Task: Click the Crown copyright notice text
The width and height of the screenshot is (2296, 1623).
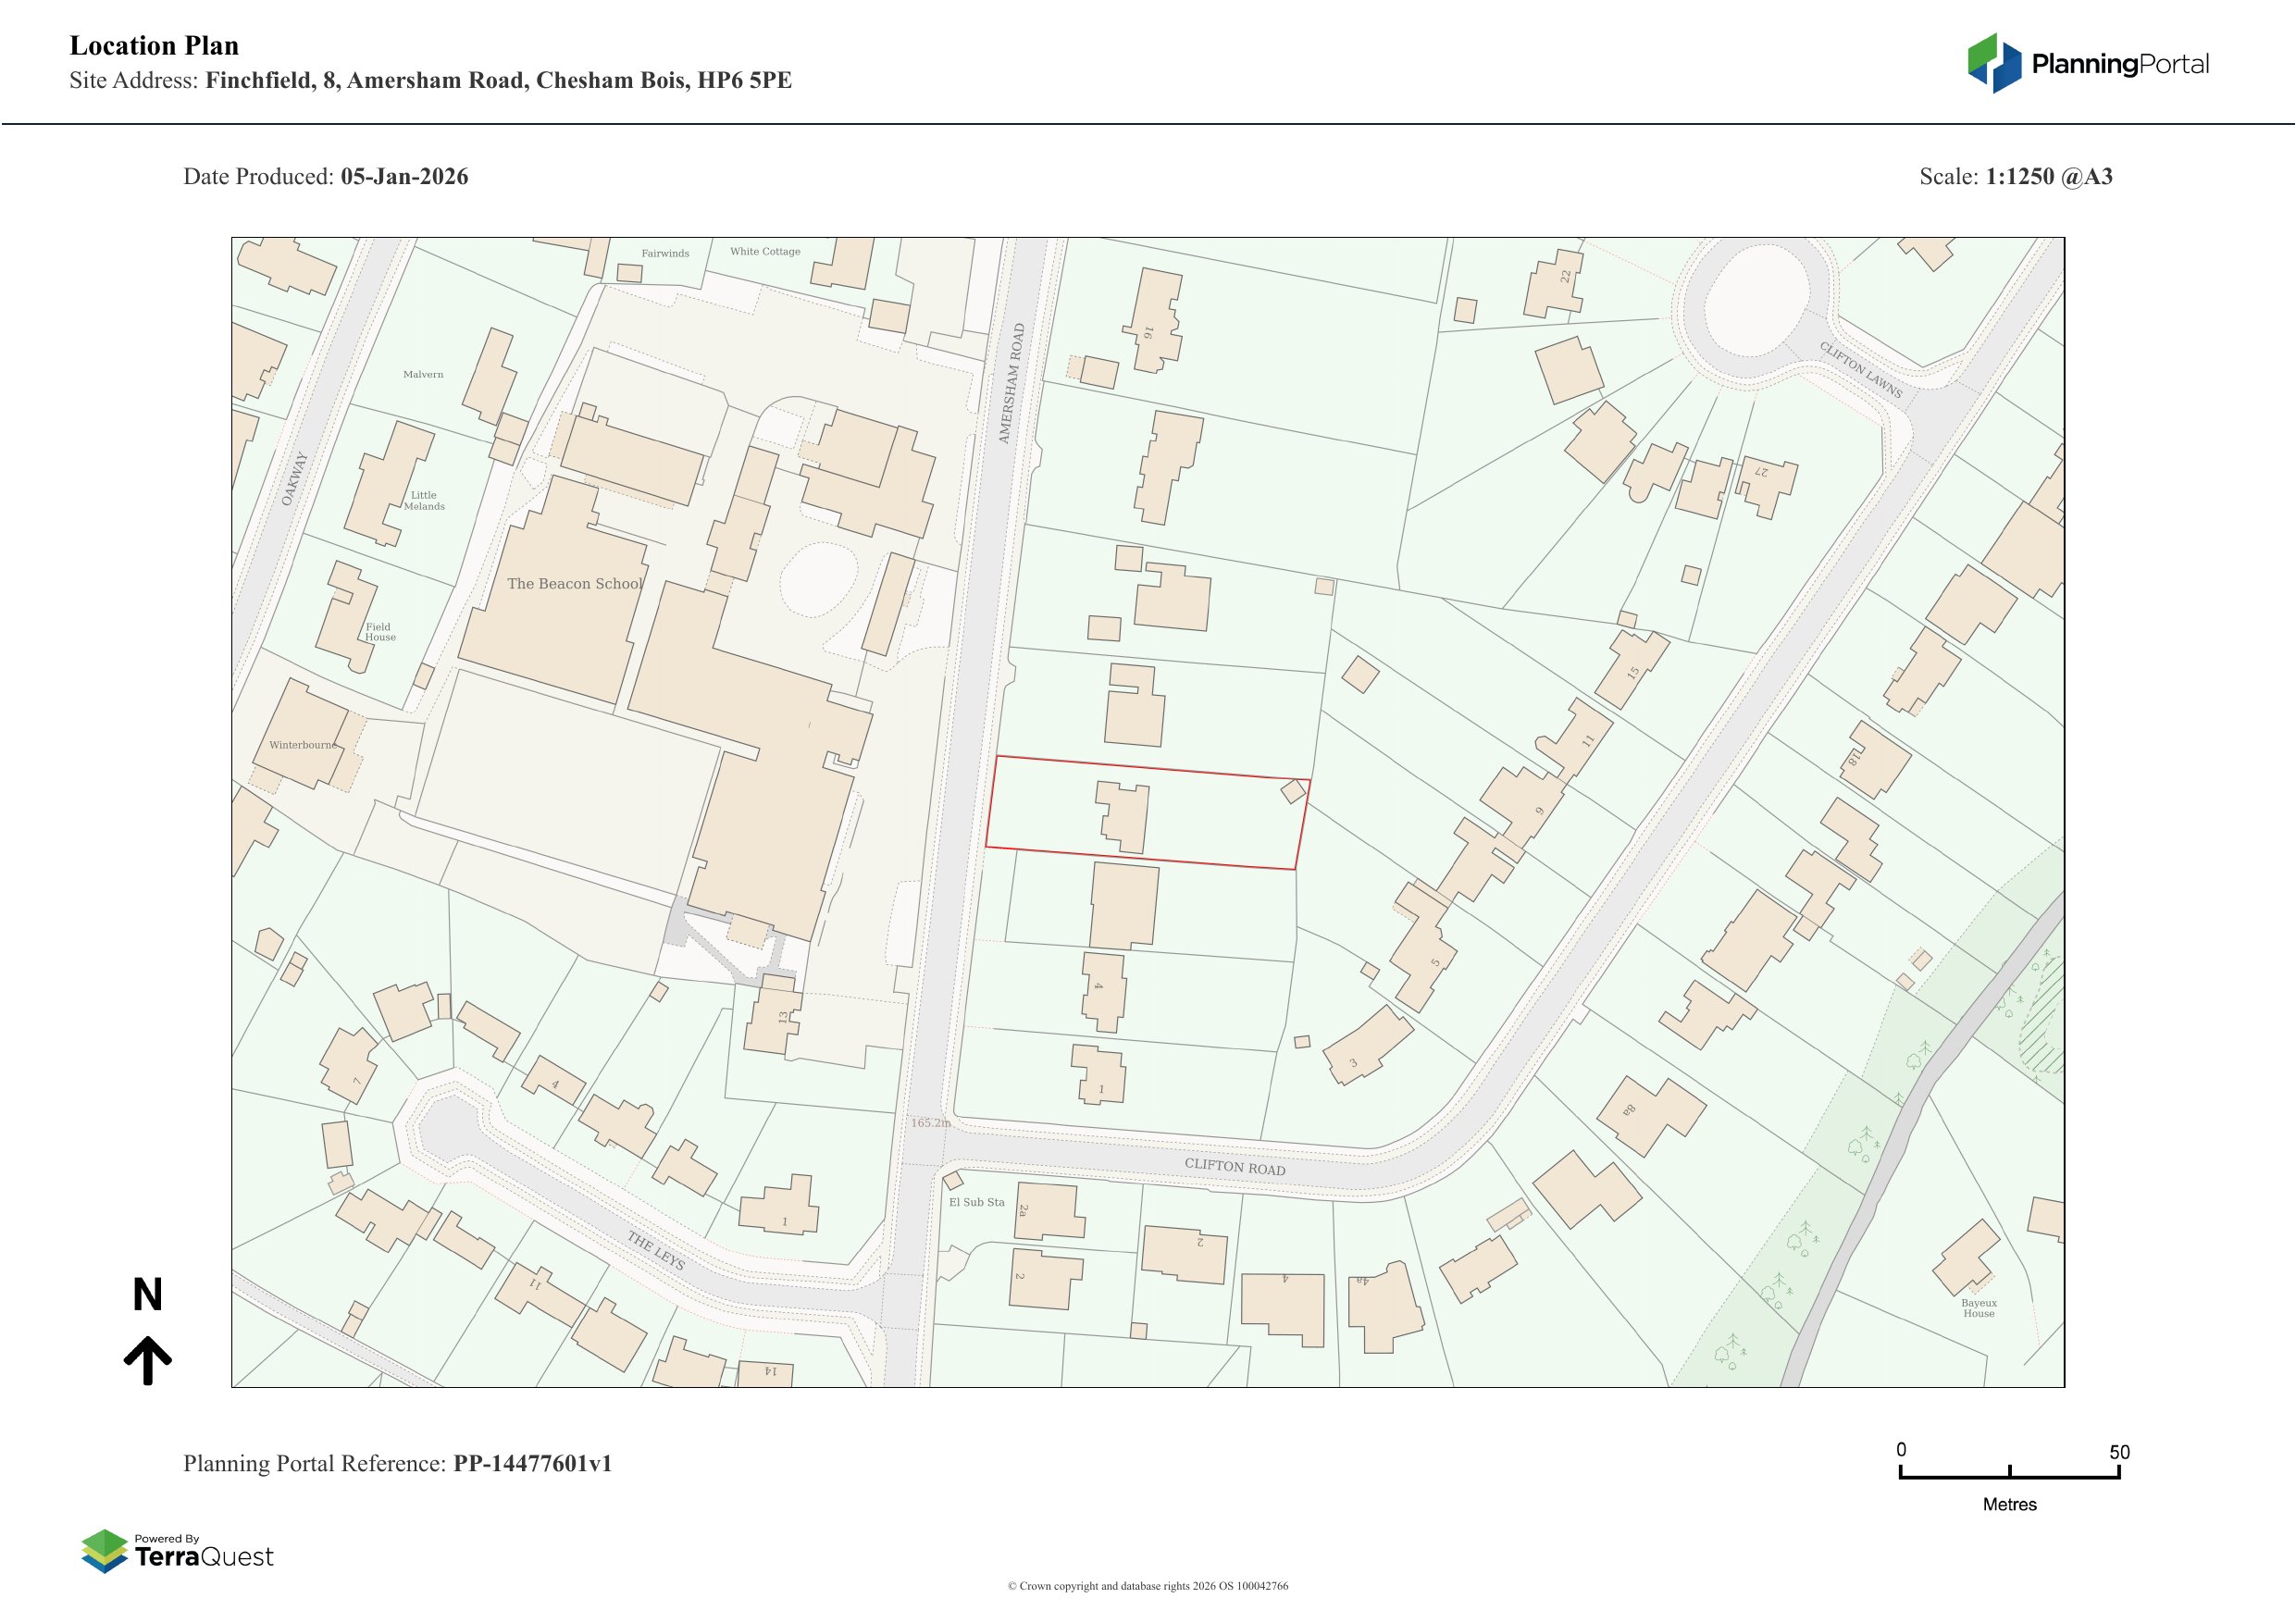Action: (x=1147, y=1586)
